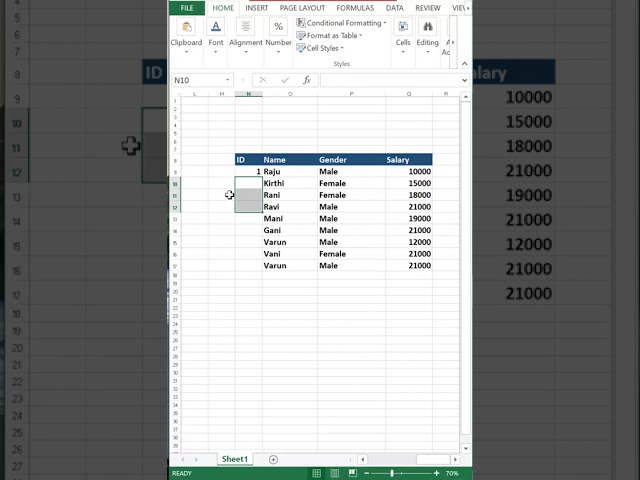Collapse the ribbon with the caret
Viewport: 640px width, 480px height.
coord(464,63)
